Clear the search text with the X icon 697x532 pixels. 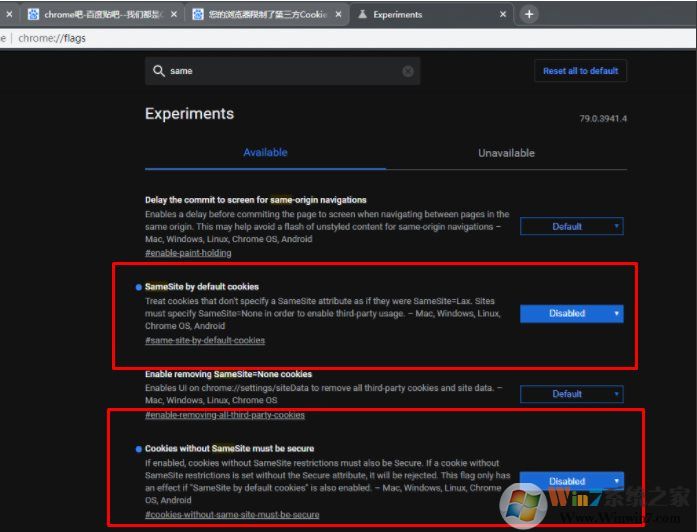coord(408,71)
